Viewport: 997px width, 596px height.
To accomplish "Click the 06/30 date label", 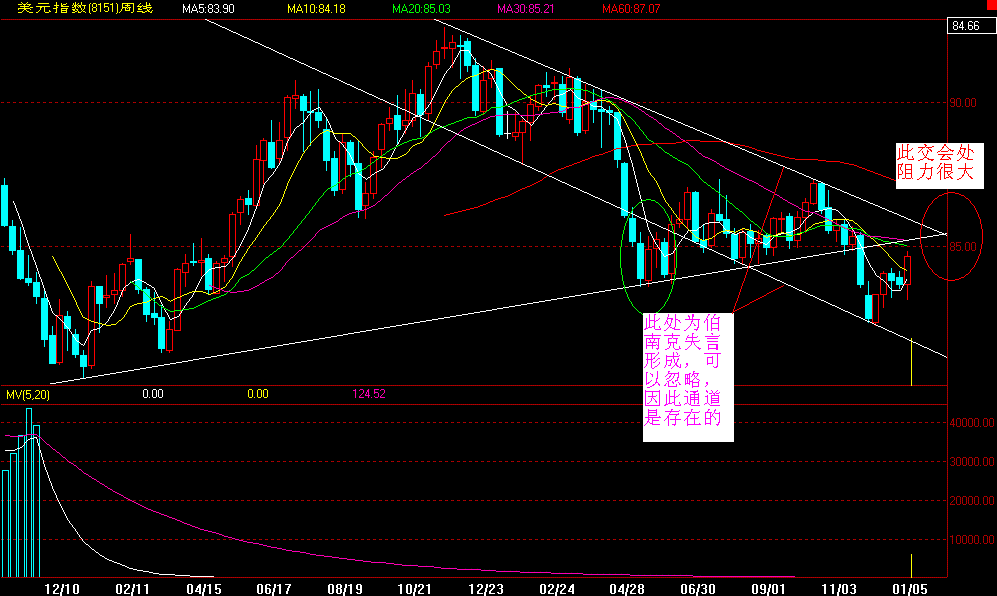I will coord(698,589).
